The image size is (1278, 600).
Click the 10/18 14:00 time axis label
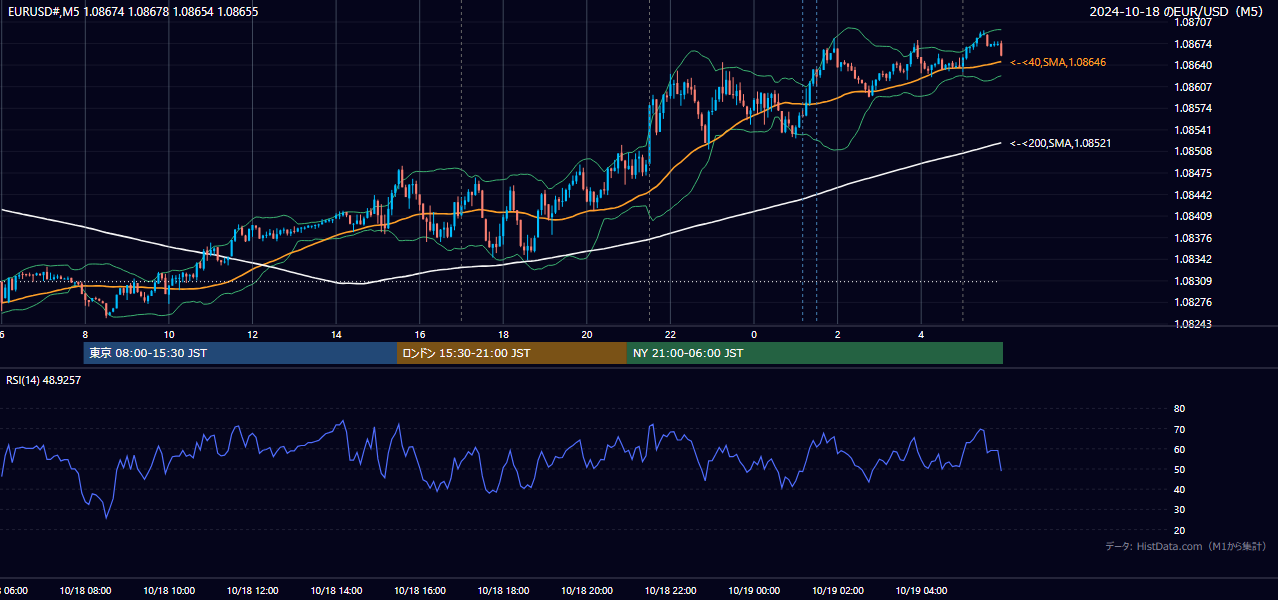point(336,590)
